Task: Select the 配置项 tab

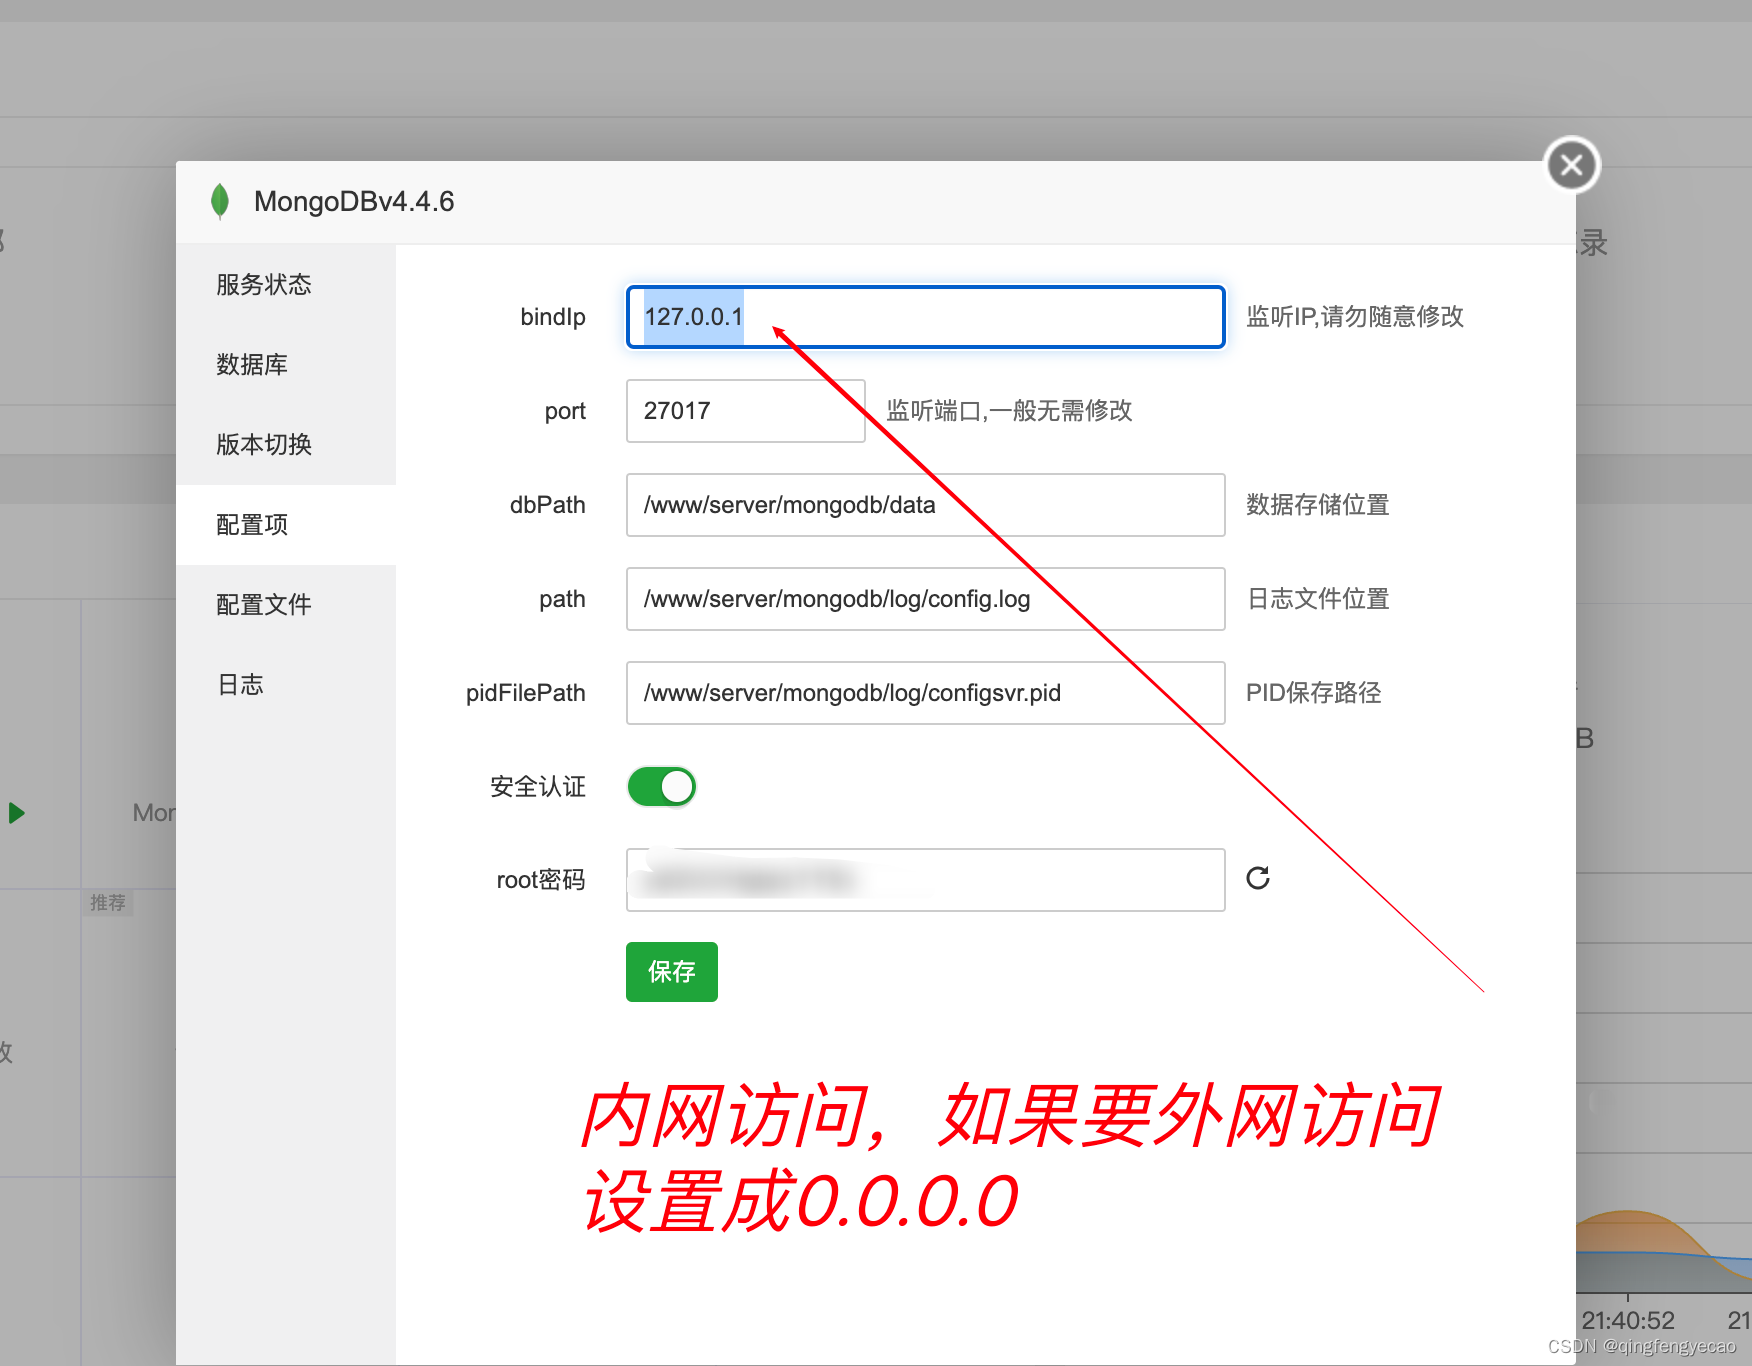Action: (286, 525)
